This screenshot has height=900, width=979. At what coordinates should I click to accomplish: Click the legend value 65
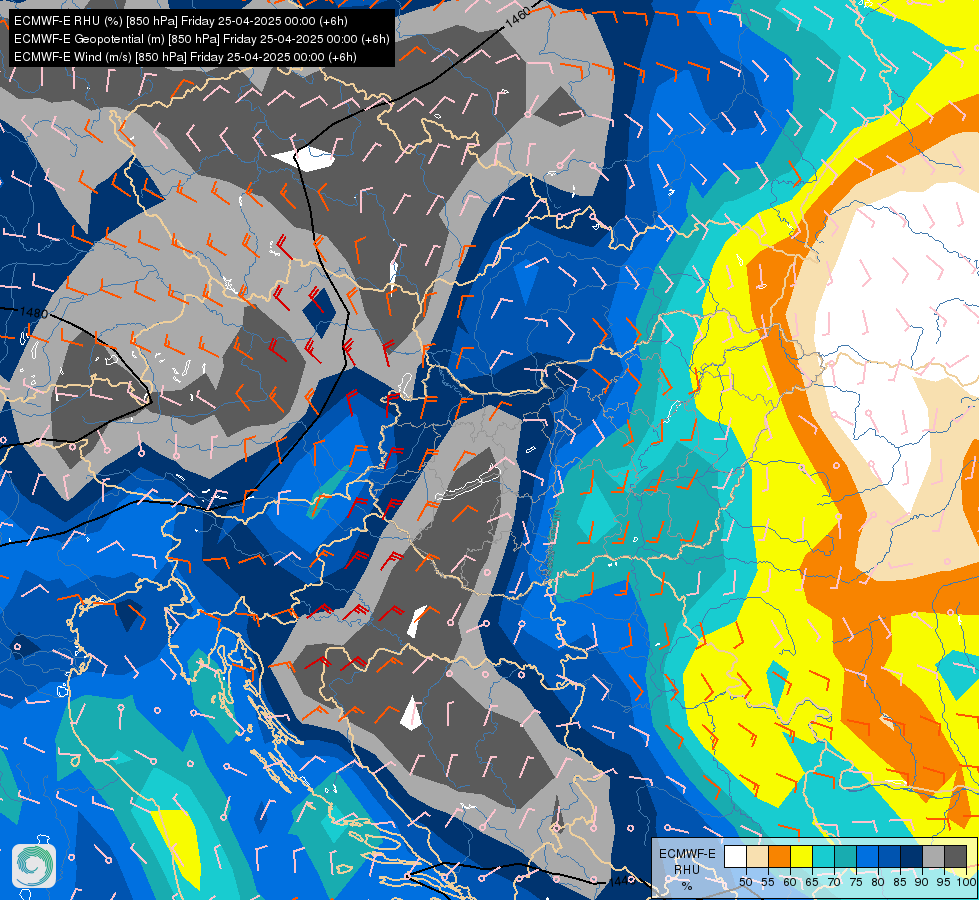pyautogui.click(x=812, y=882)
